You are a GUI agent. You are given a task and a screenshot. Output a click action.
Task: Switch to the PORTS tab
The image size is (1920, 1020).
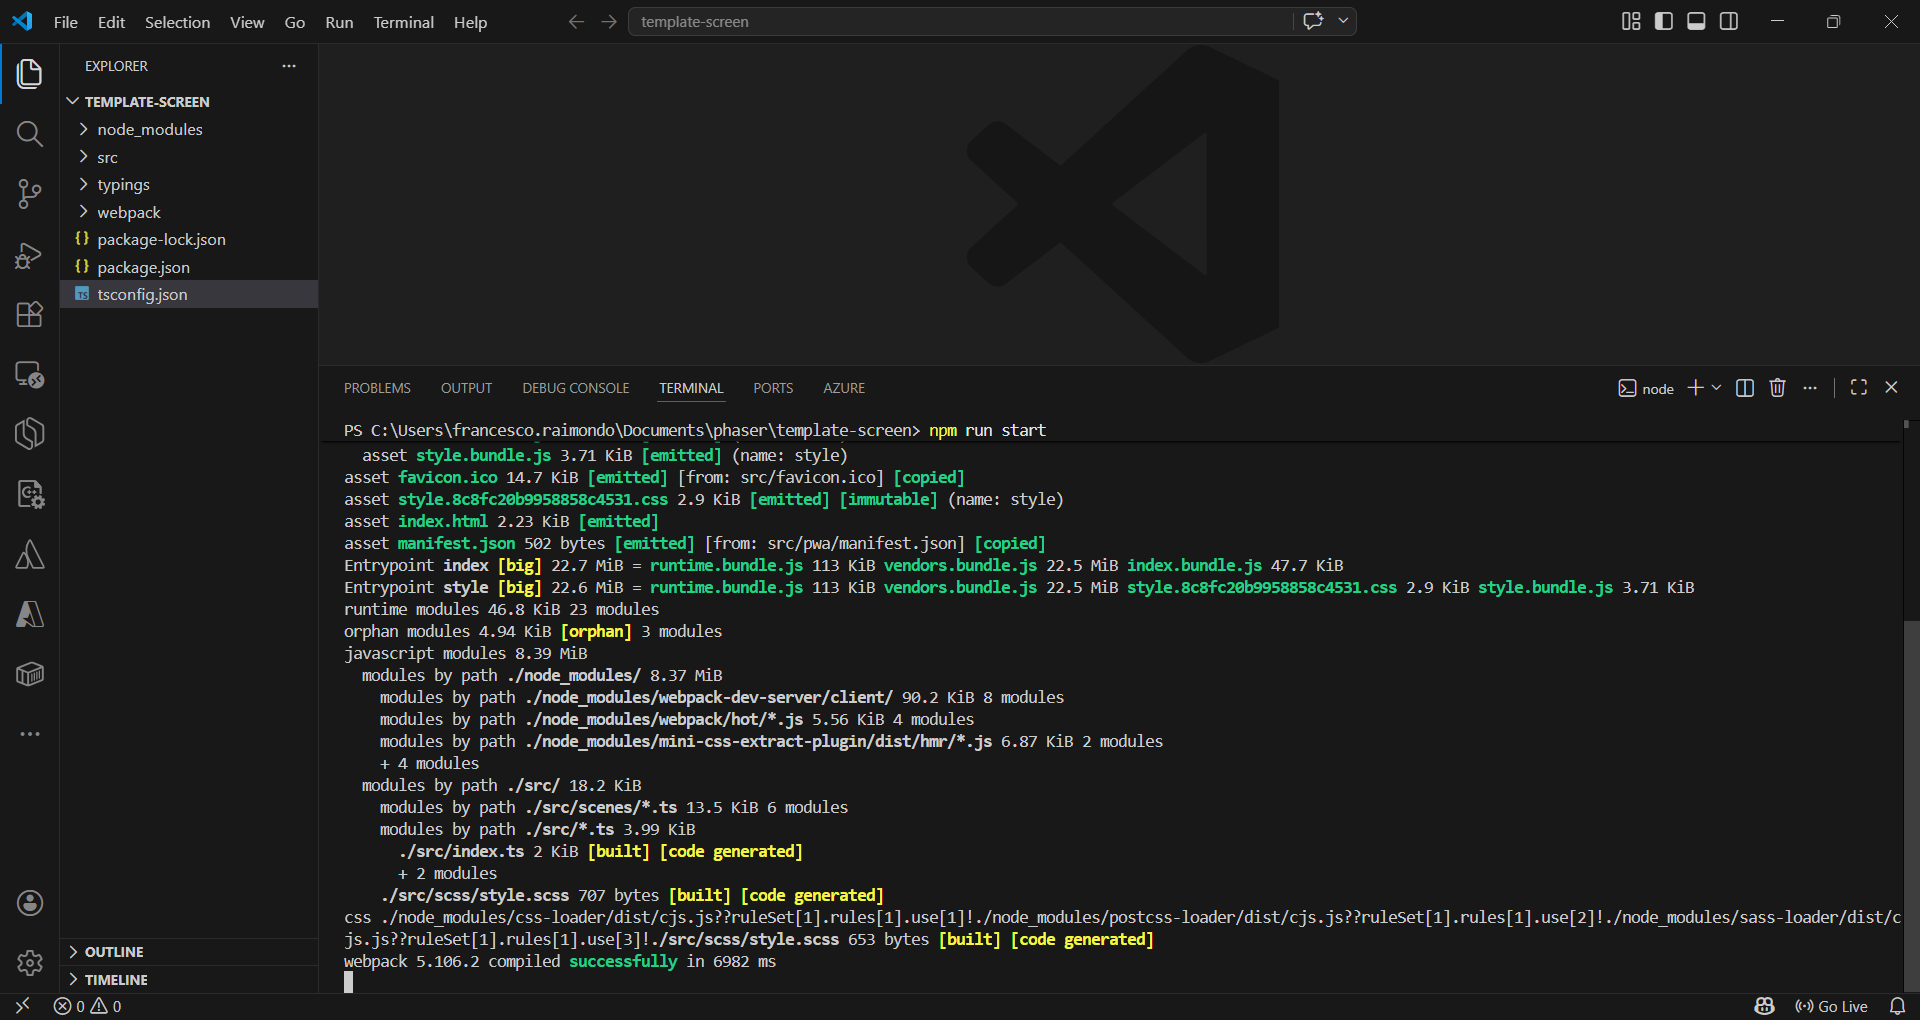[773, 388]
